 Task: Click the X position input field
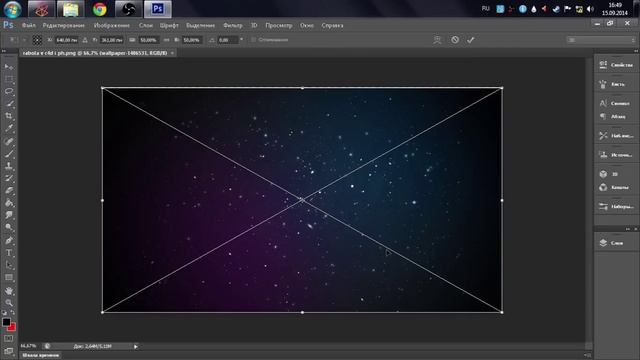(x=67, y=40)
